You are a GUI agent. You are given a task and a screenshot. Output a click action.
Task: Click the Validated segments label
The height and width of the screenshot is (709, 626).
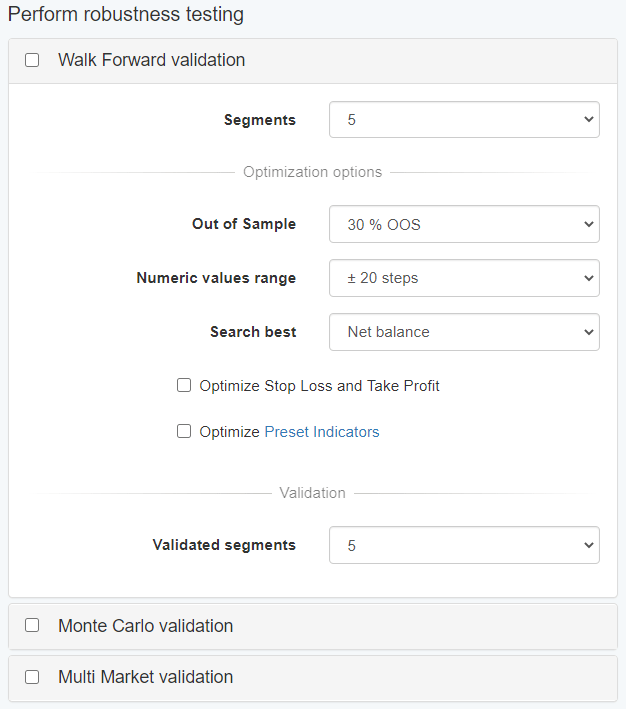(224, 545)
